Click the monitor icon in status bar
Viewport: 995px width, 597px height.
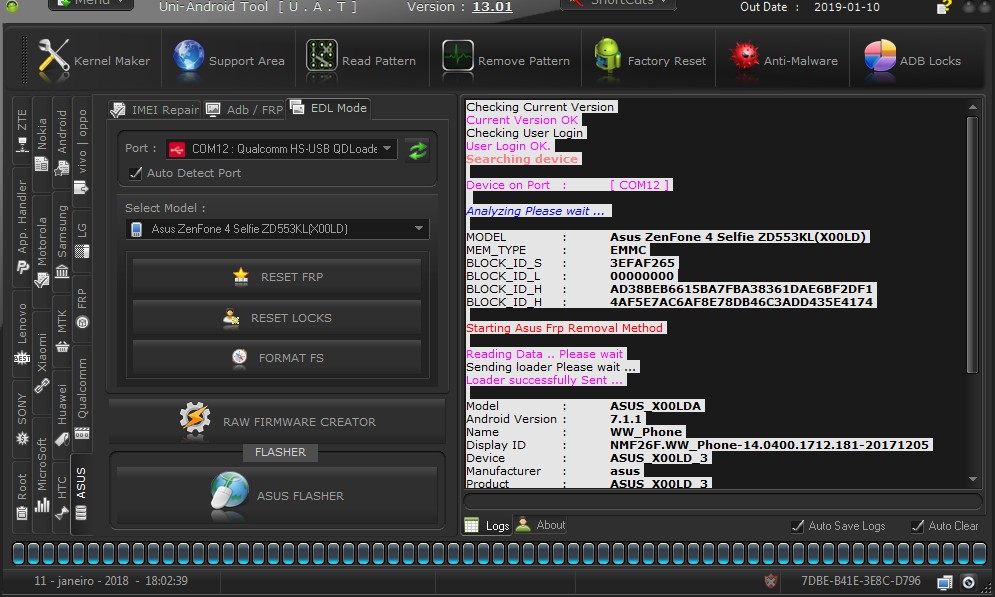click(x=944, y=582)
